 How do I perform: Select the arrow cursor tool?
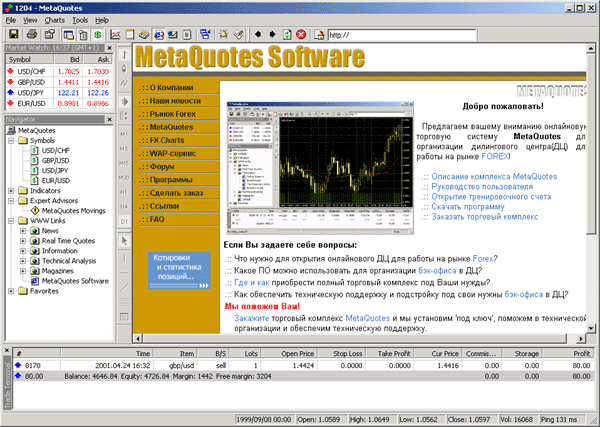pos(124,241)
